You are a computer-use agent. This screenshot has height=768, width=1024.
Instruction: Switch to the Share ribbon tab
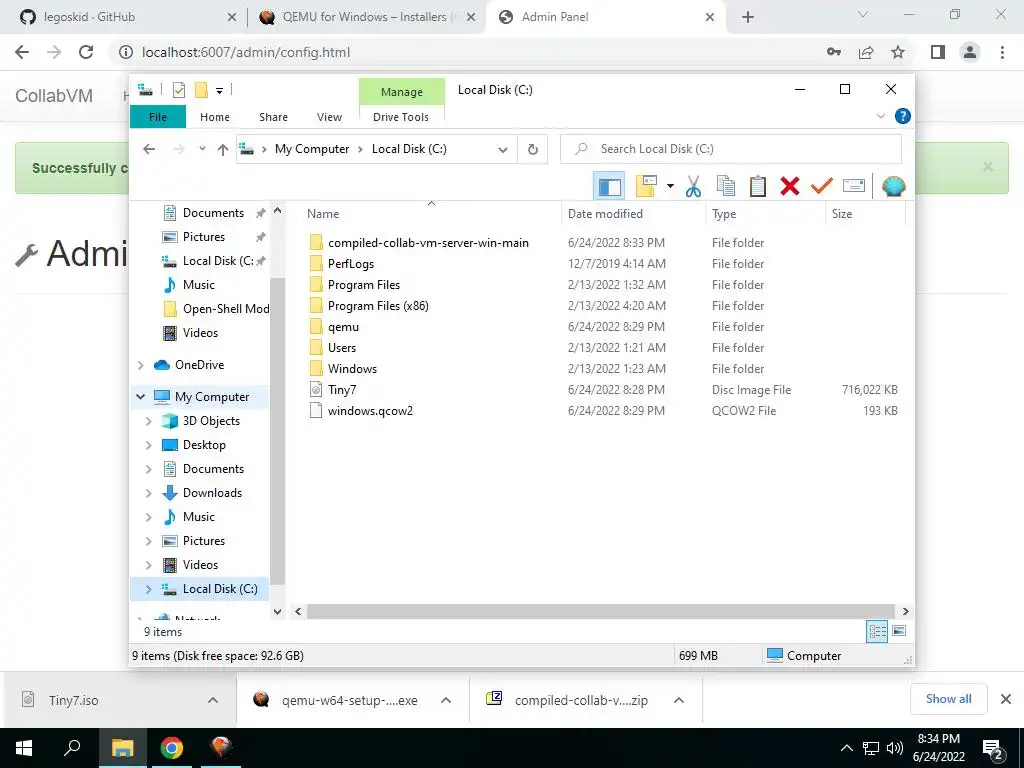[273, 117]
